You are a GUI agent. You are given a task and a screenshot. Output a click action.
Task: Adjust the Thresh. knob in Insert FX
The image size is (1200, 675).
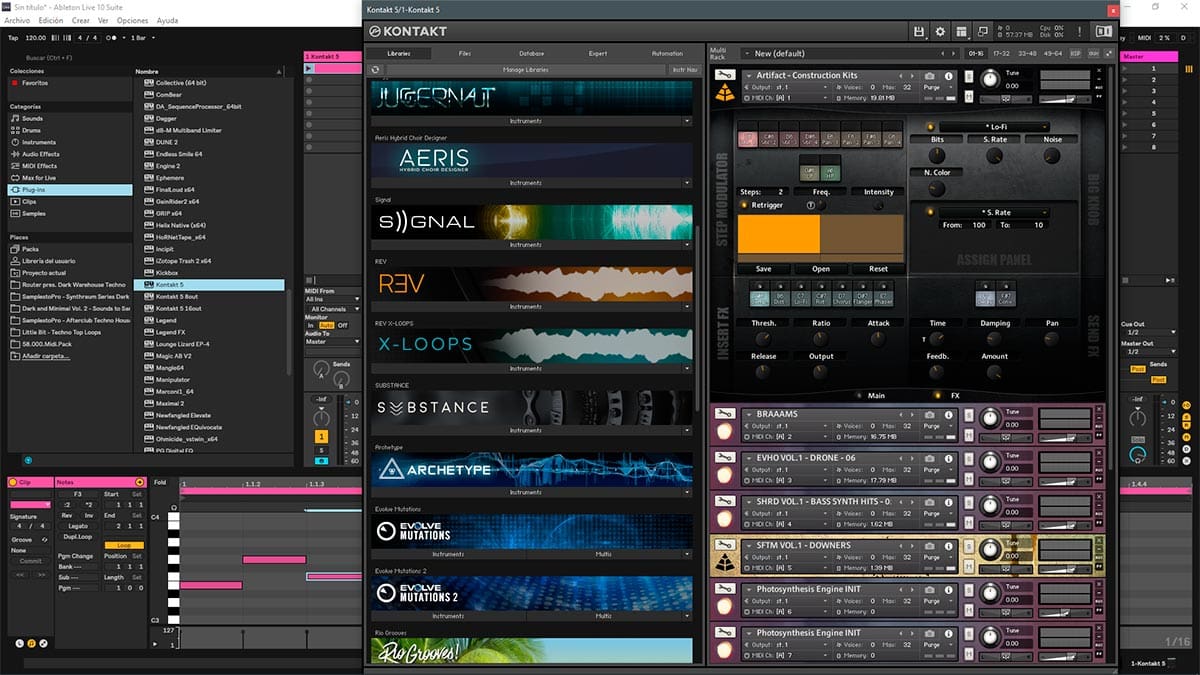click(x=763, y=339)
